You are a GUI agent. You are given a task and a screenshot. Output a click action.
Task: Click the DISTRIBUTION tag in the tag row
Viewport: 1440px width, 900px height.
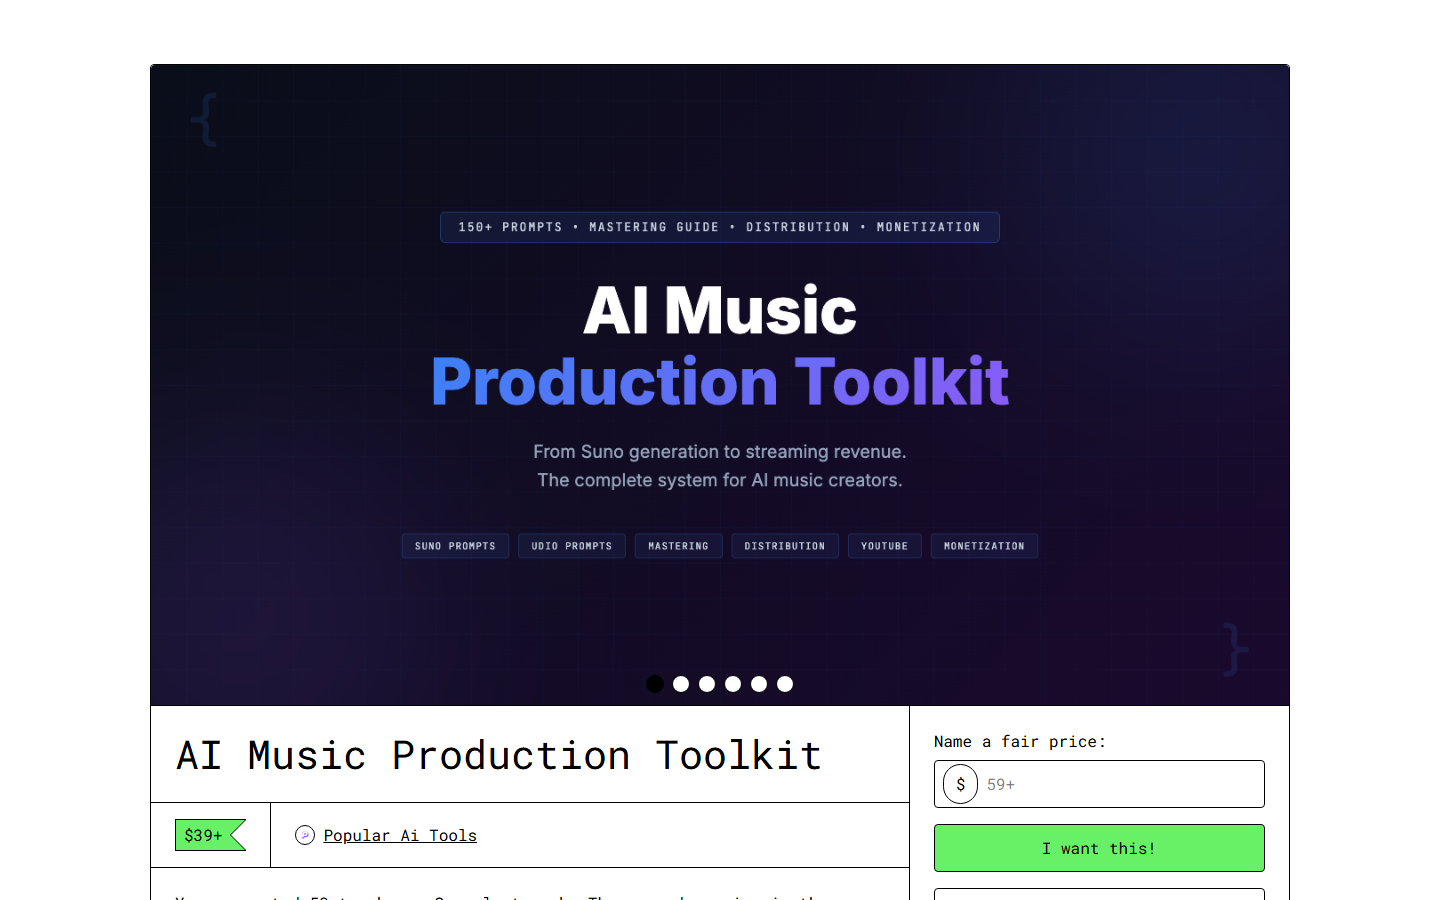(784, 546)
